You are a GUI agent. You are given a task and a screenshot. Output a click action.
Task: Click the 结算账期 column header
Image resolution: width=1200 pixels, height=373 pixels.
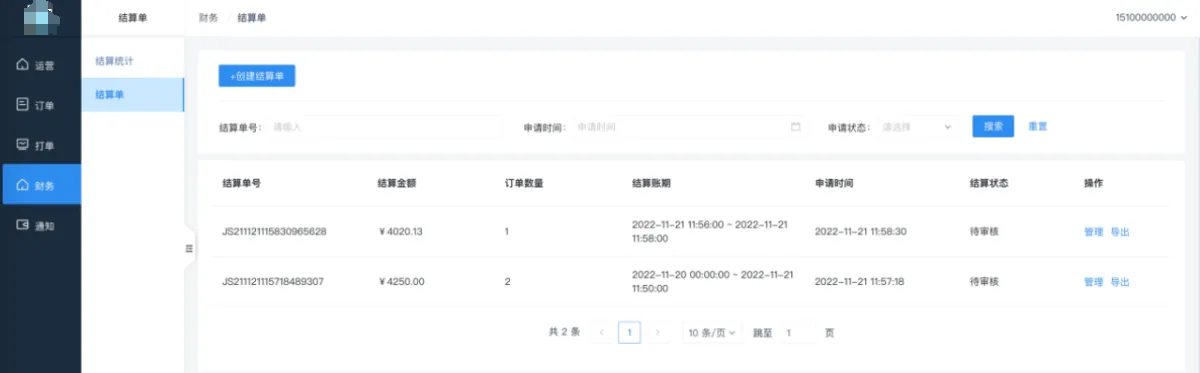pos(652,184)
